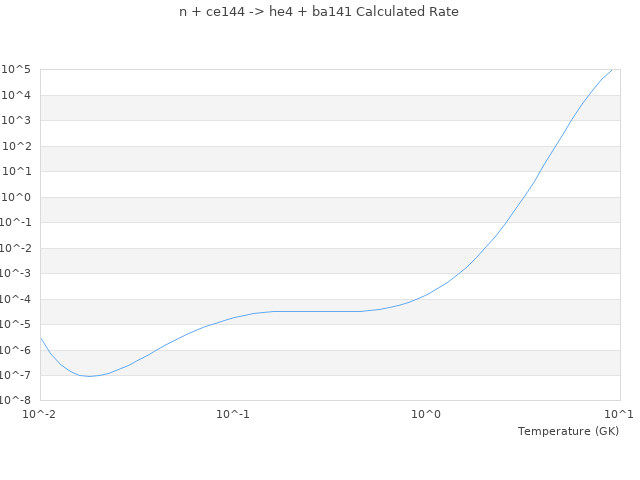The height and width of the screenshot is (480, 640).
Task: Select the 10^-7 y-axis tick label
Action: 15,376
